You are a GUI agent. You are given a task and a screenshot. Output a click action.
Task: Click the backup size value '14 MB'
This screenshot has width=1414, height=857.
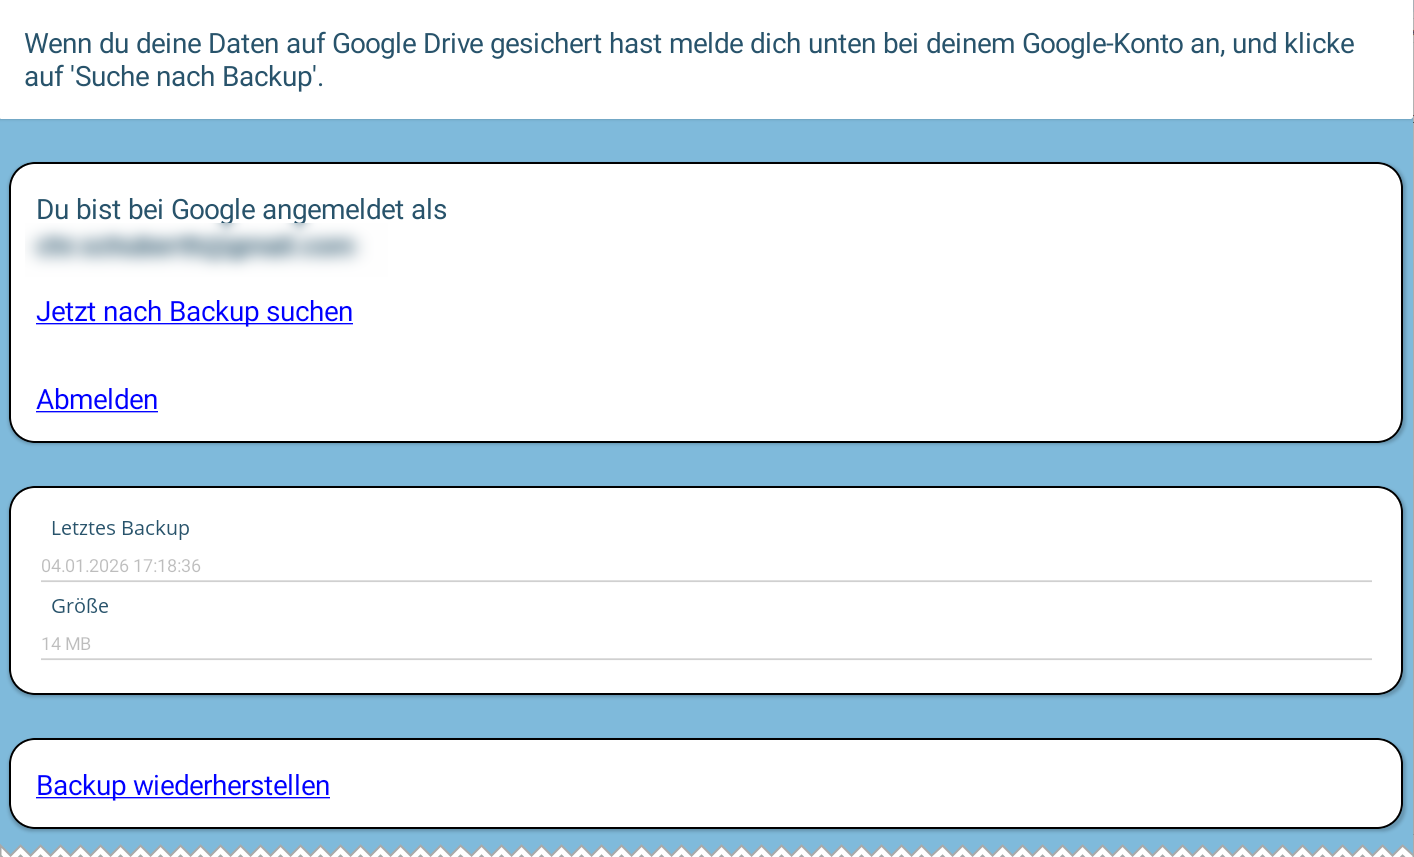[x=66, y=643]
